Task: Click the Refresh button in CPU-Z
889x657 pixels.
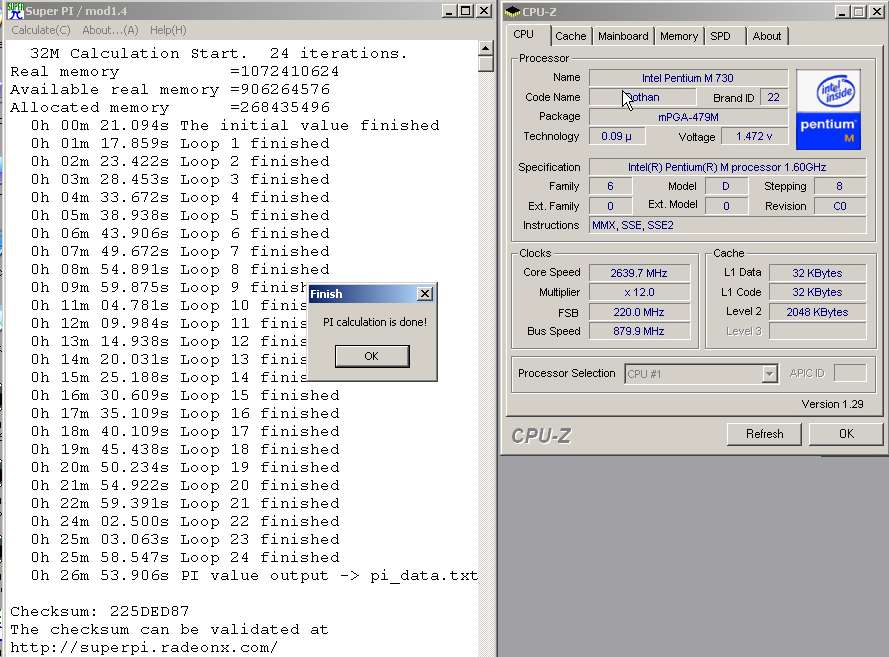Action: click(x=764, y=434)
